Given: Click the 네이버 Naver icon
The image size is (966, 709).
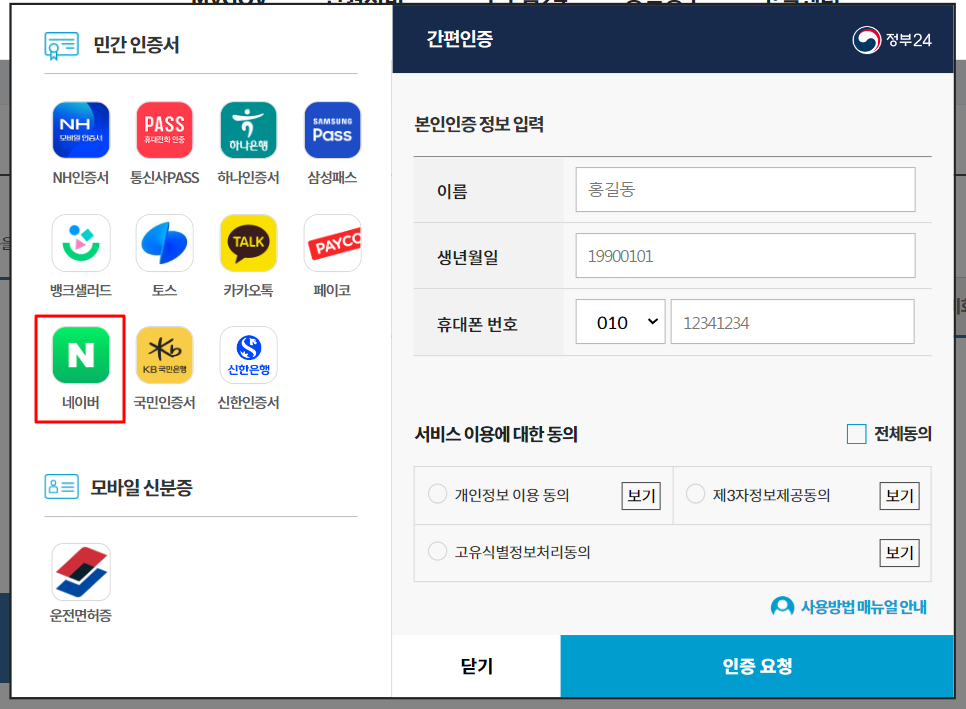Looking at the screenshot, I should point(81,355).
